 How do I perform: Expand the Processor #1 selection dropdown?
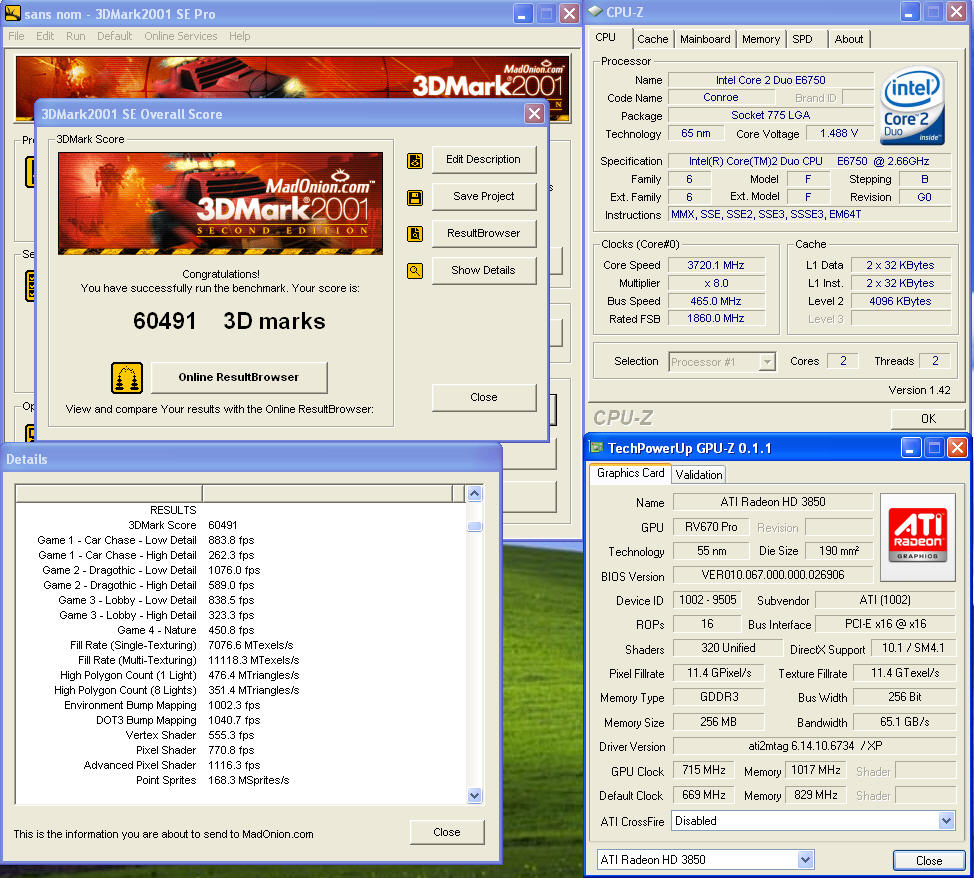(767, 362)
